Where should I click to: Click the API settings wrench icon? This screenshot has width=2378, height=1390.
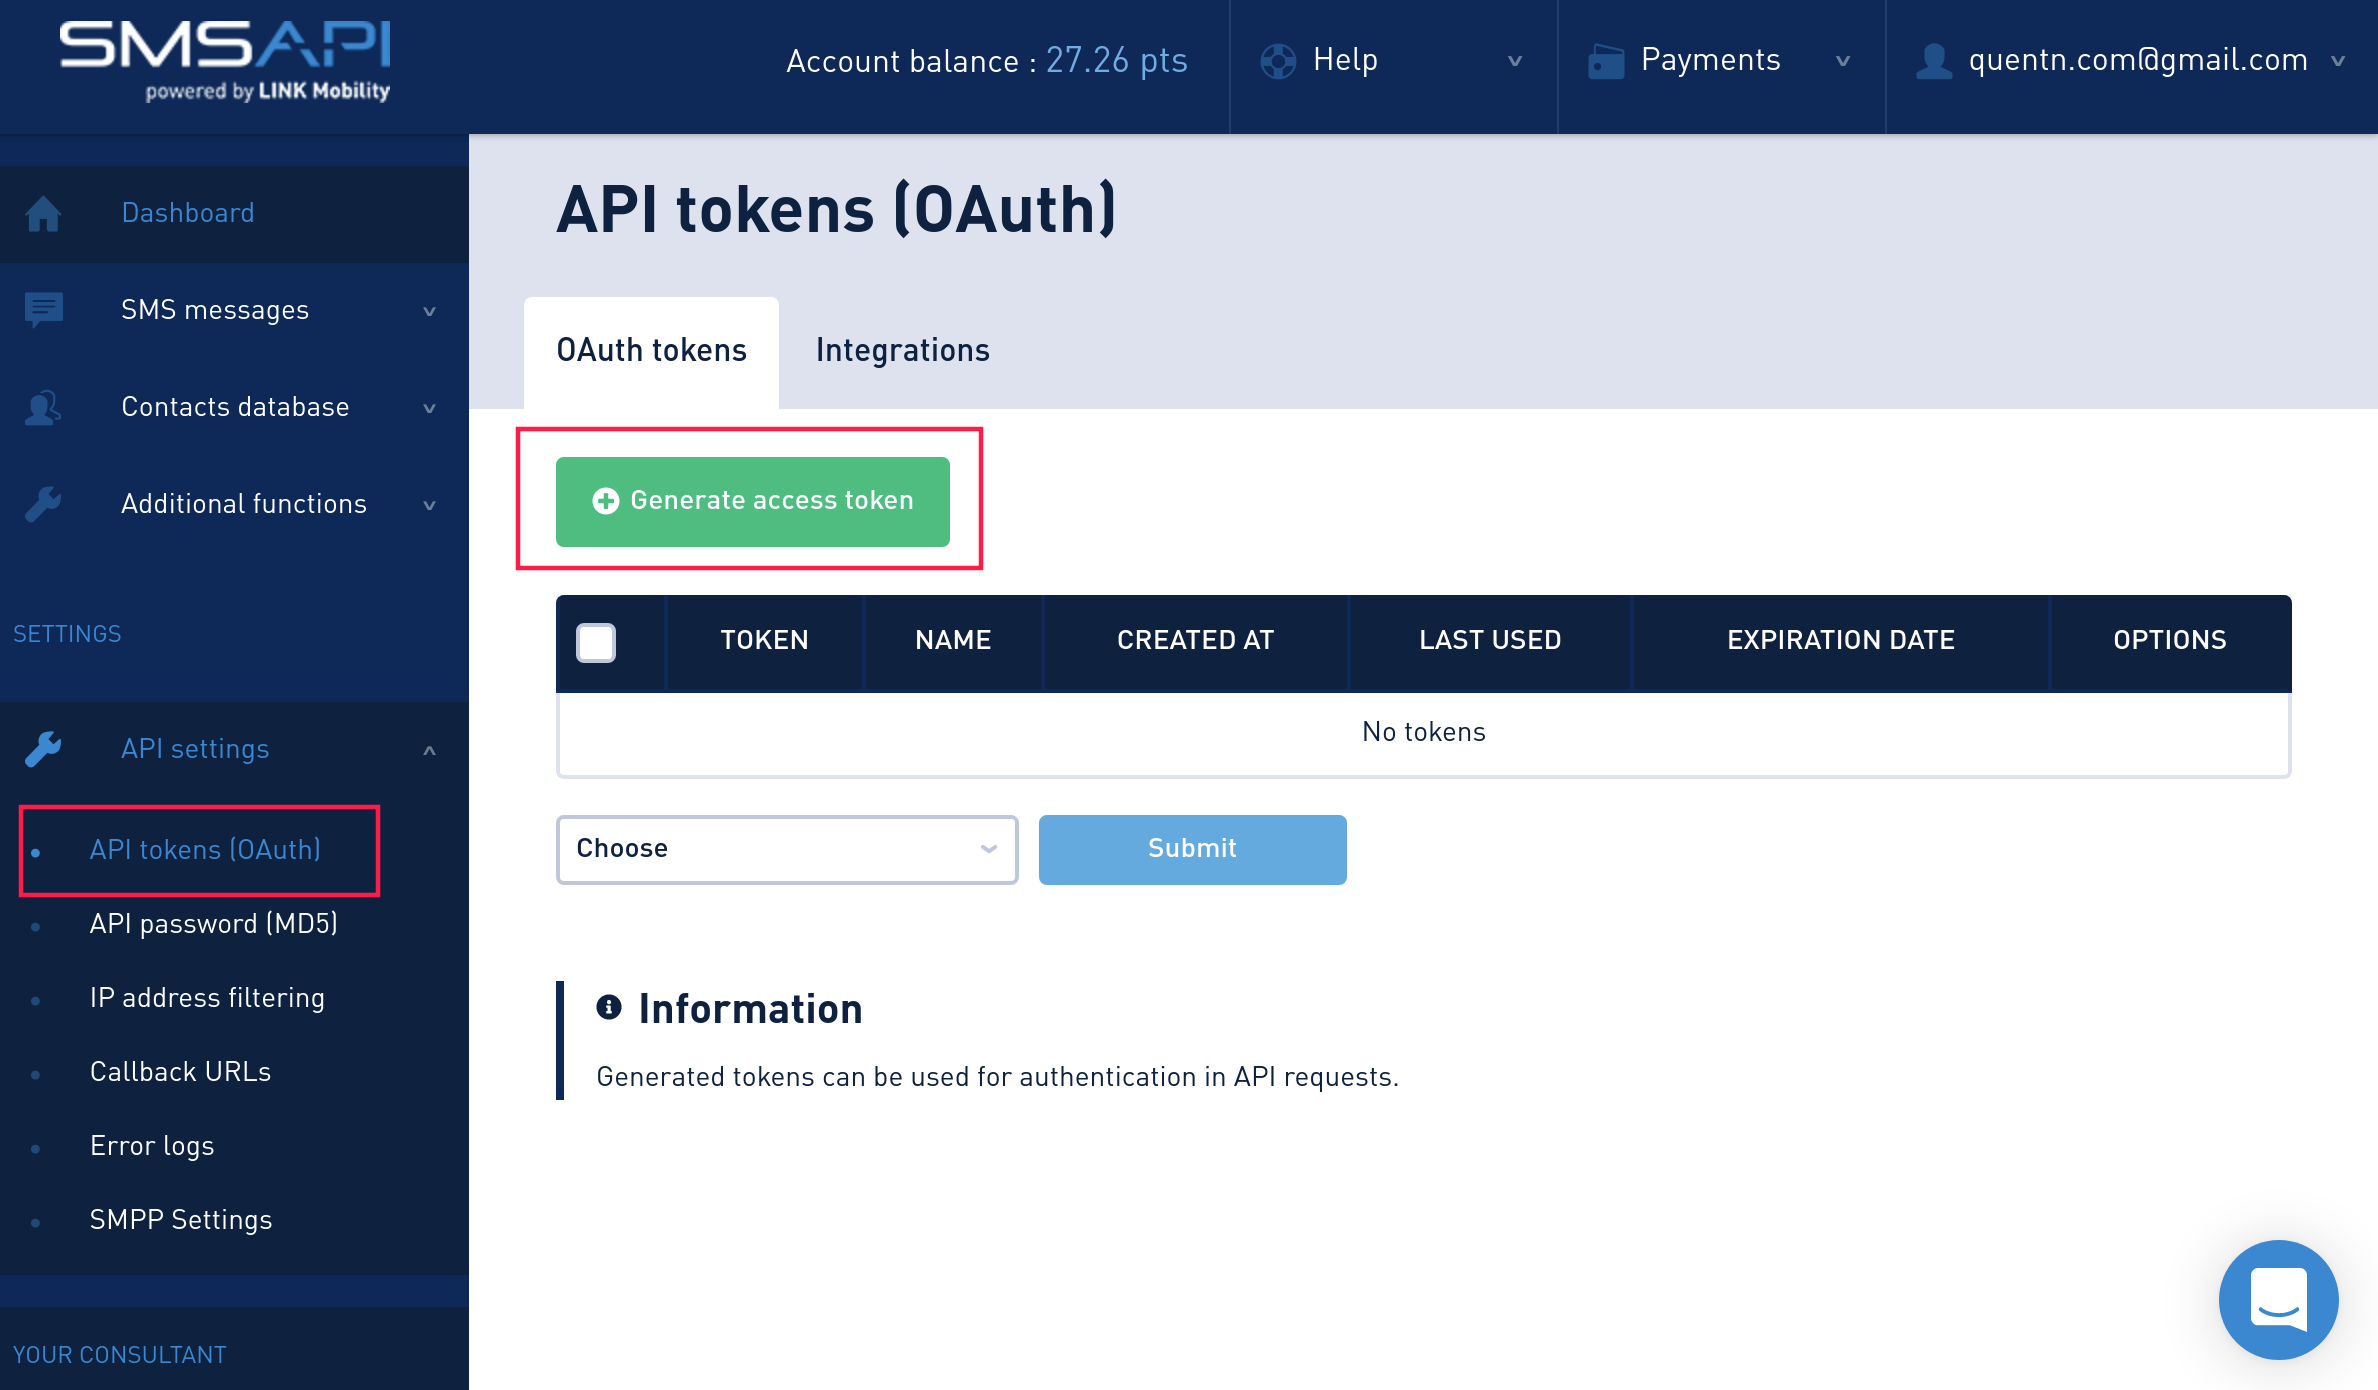43,749
